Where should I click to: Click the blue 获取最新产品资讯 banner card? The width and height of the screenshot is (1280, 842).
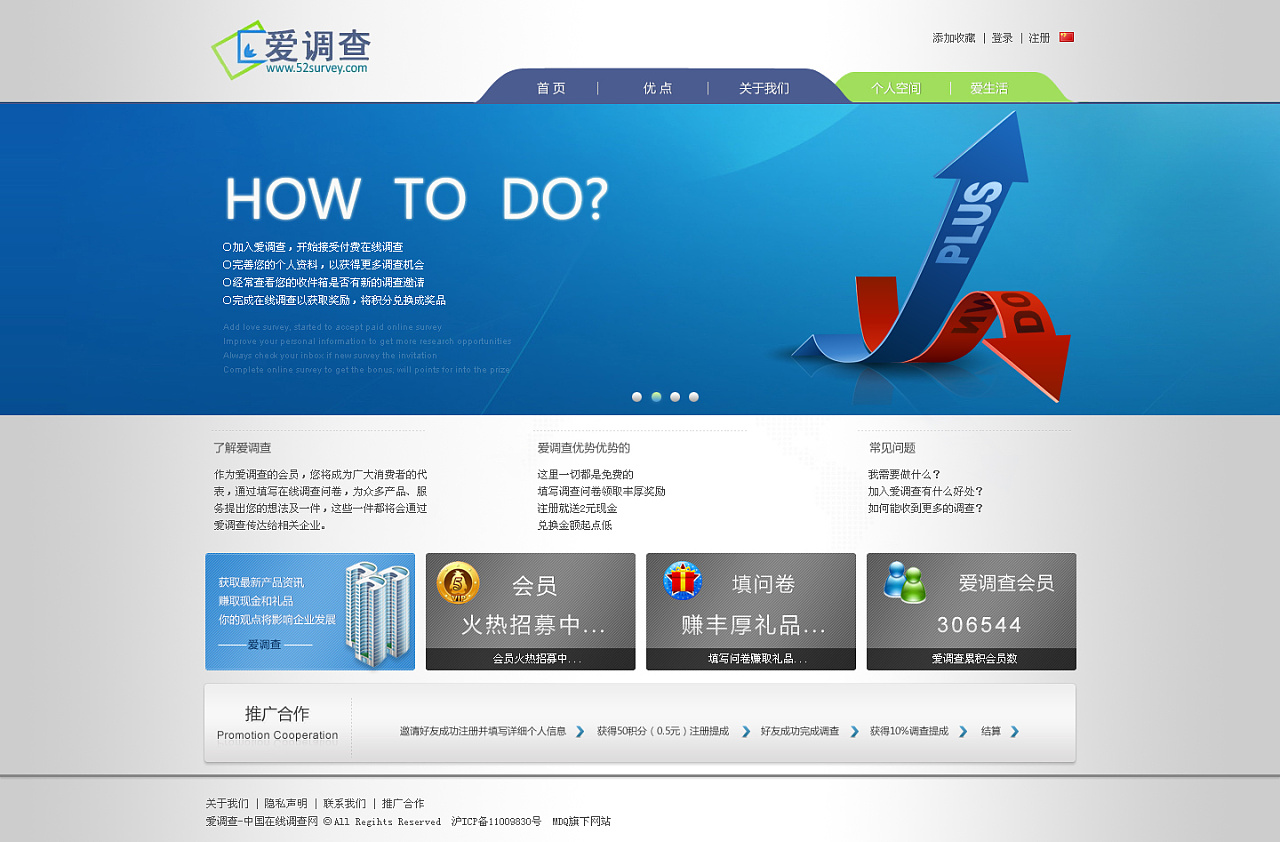(310, 611)
